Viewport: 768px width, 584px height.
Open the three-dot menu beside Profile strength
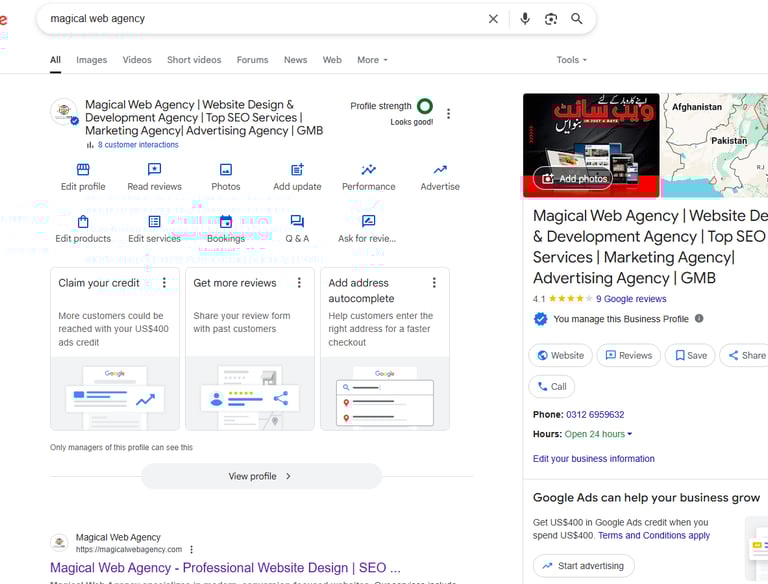[449, 114]
